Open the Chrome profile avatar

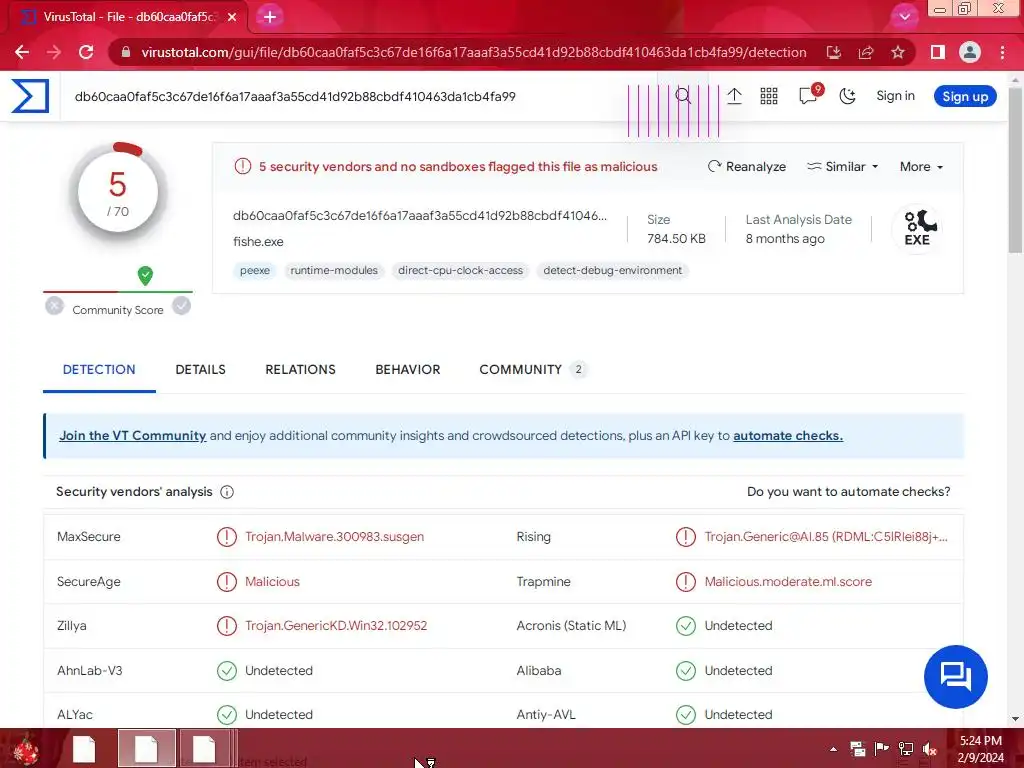970,52
